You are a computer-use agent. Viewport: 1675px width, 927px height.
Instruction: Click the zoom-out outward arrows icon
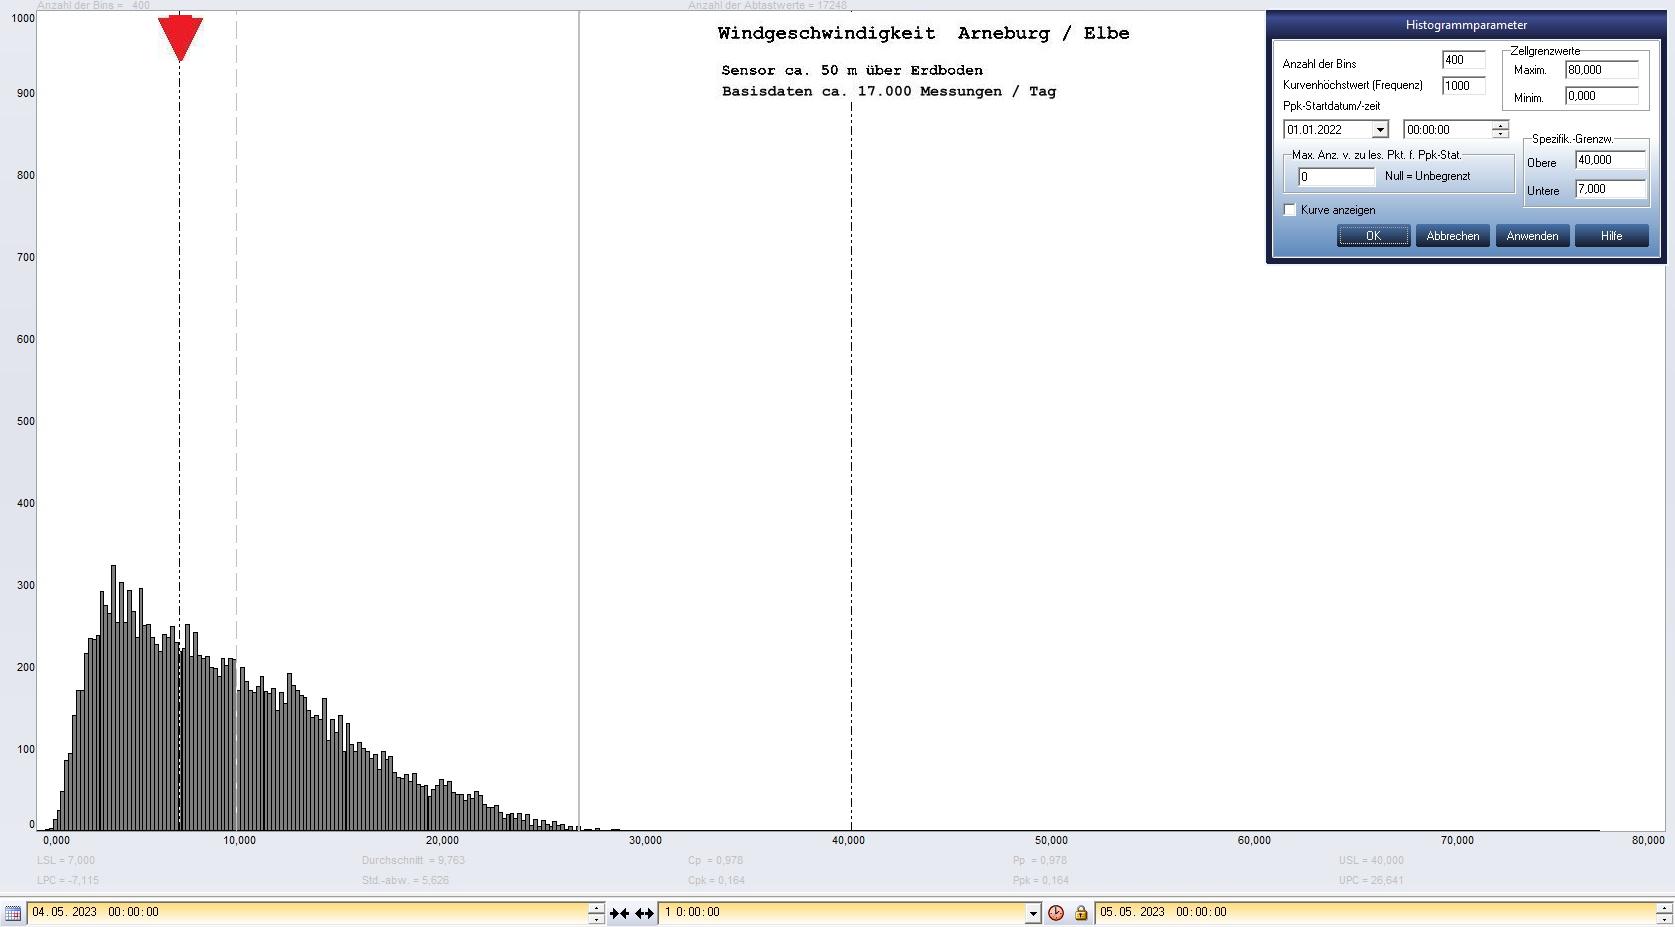[x=644, y=913]
